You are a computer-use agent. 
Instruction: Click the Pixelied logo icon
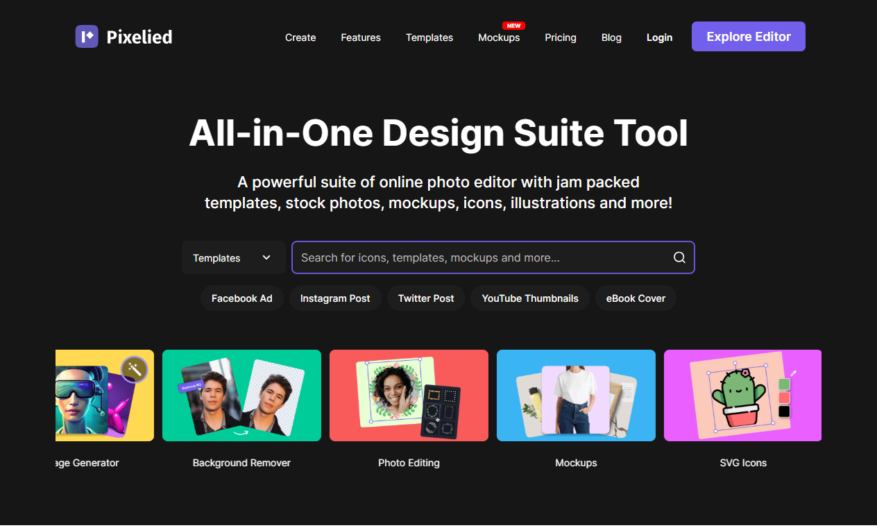[87, 36]
